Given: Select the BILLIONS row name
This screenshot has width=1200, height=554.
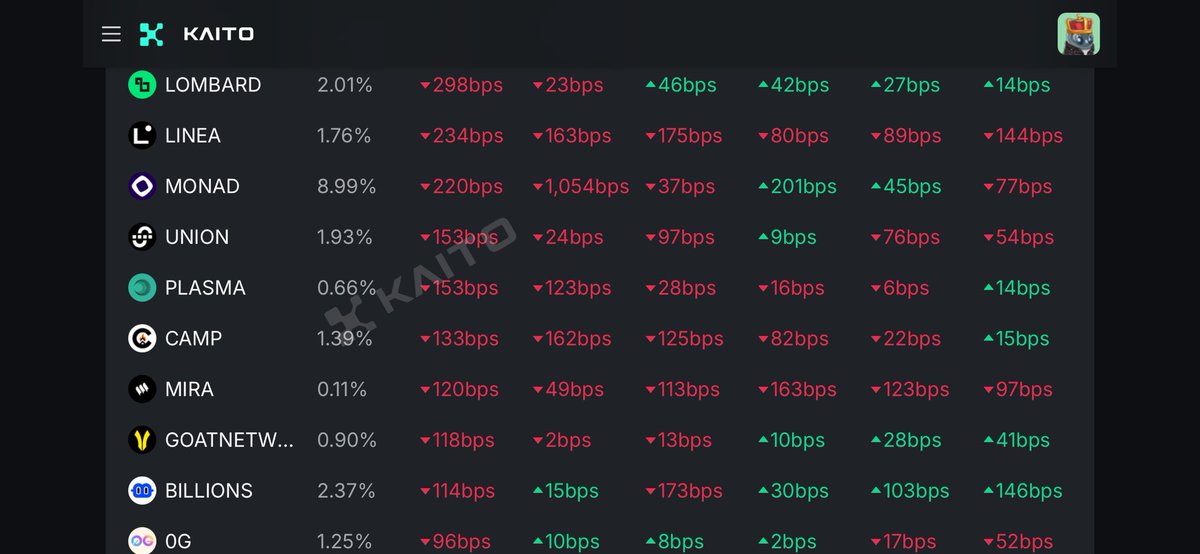Looking at the screenshot, I should (x=209, y=491).
